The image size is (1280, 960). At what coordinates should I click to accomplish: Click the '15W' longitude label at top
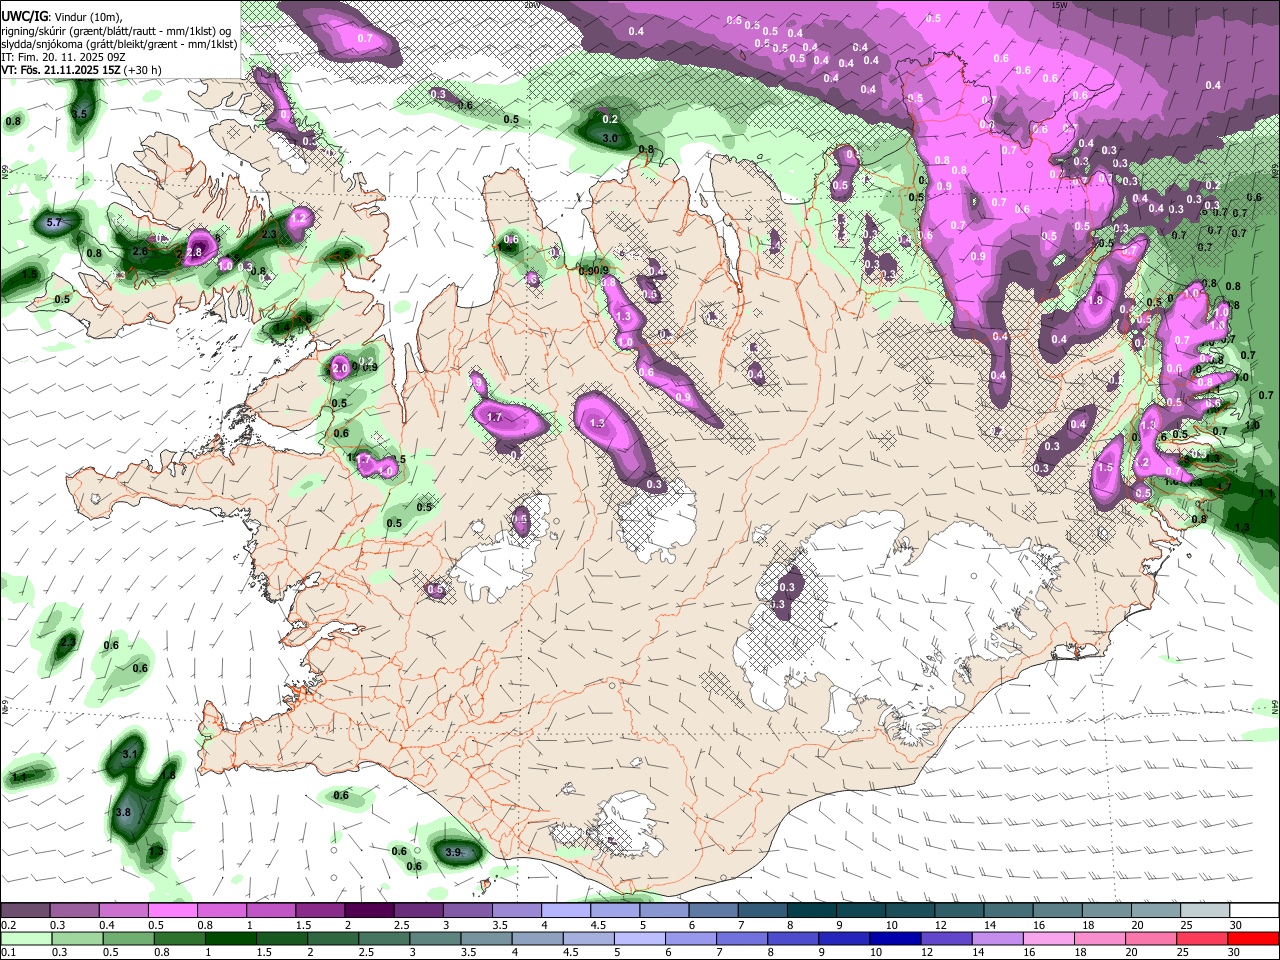pos(1059,5)
